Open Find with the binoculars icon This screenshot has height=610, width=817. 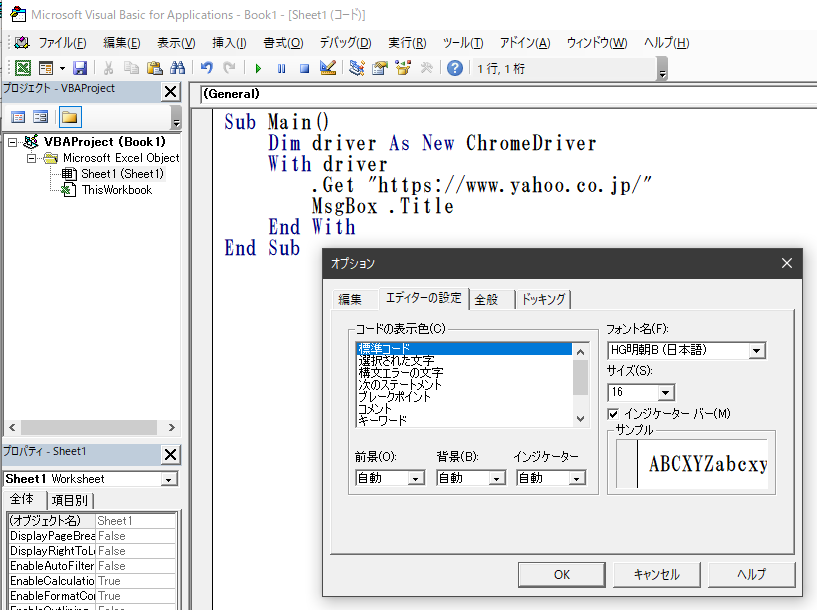coord(178,68)
